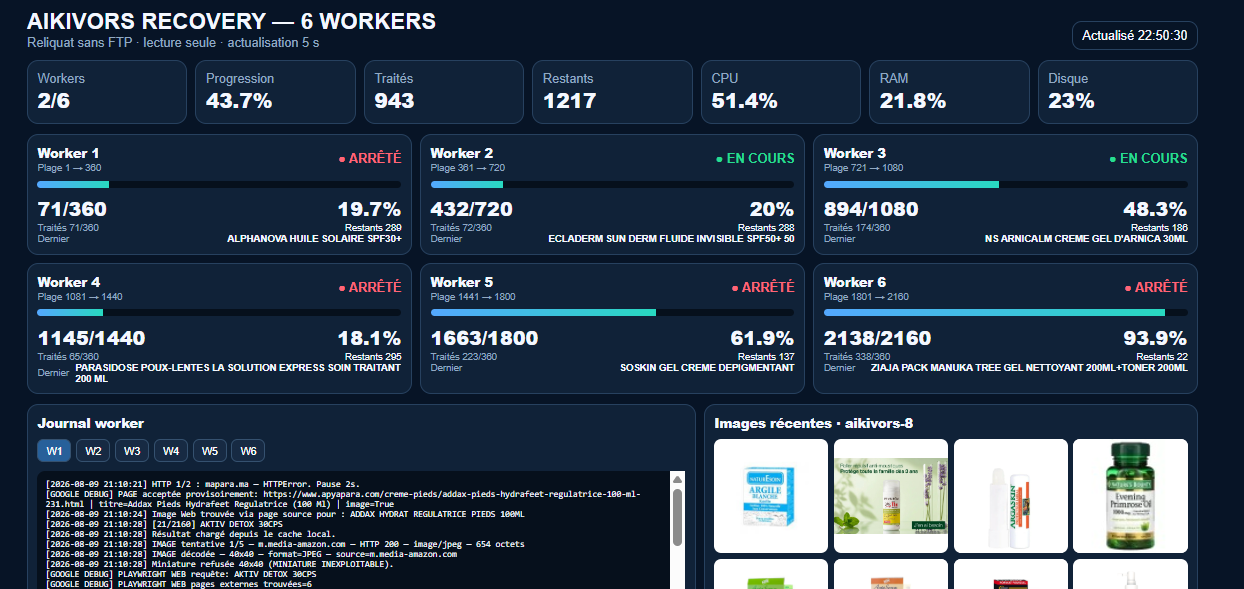Viewport: 1244px width, 589px height.
Task: Click the Worker 4 progress bar
Action: [219, 313]
